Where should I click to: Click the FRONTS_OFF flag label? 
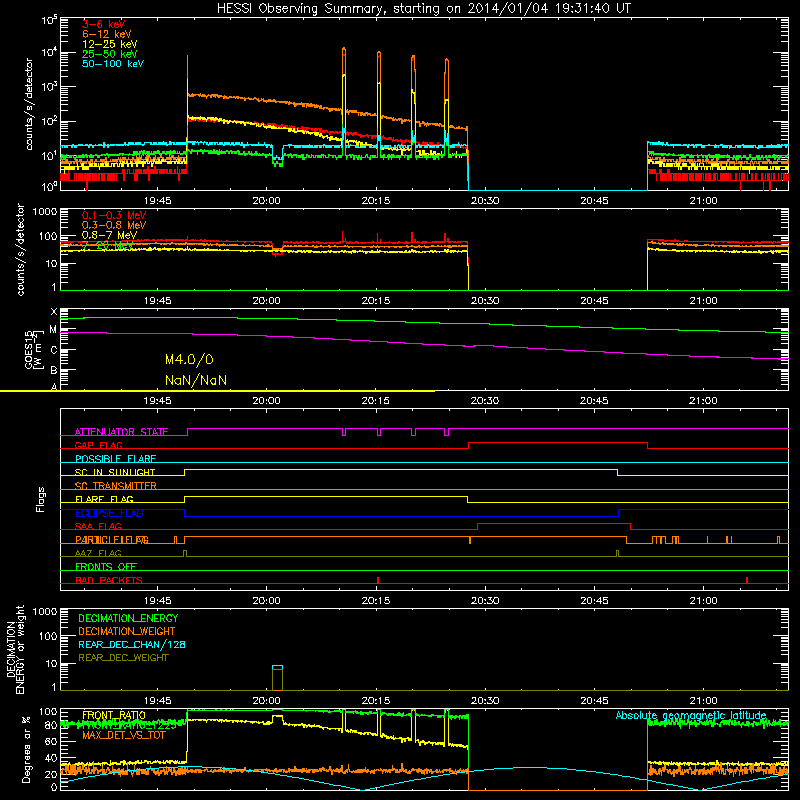coord(106,567)
